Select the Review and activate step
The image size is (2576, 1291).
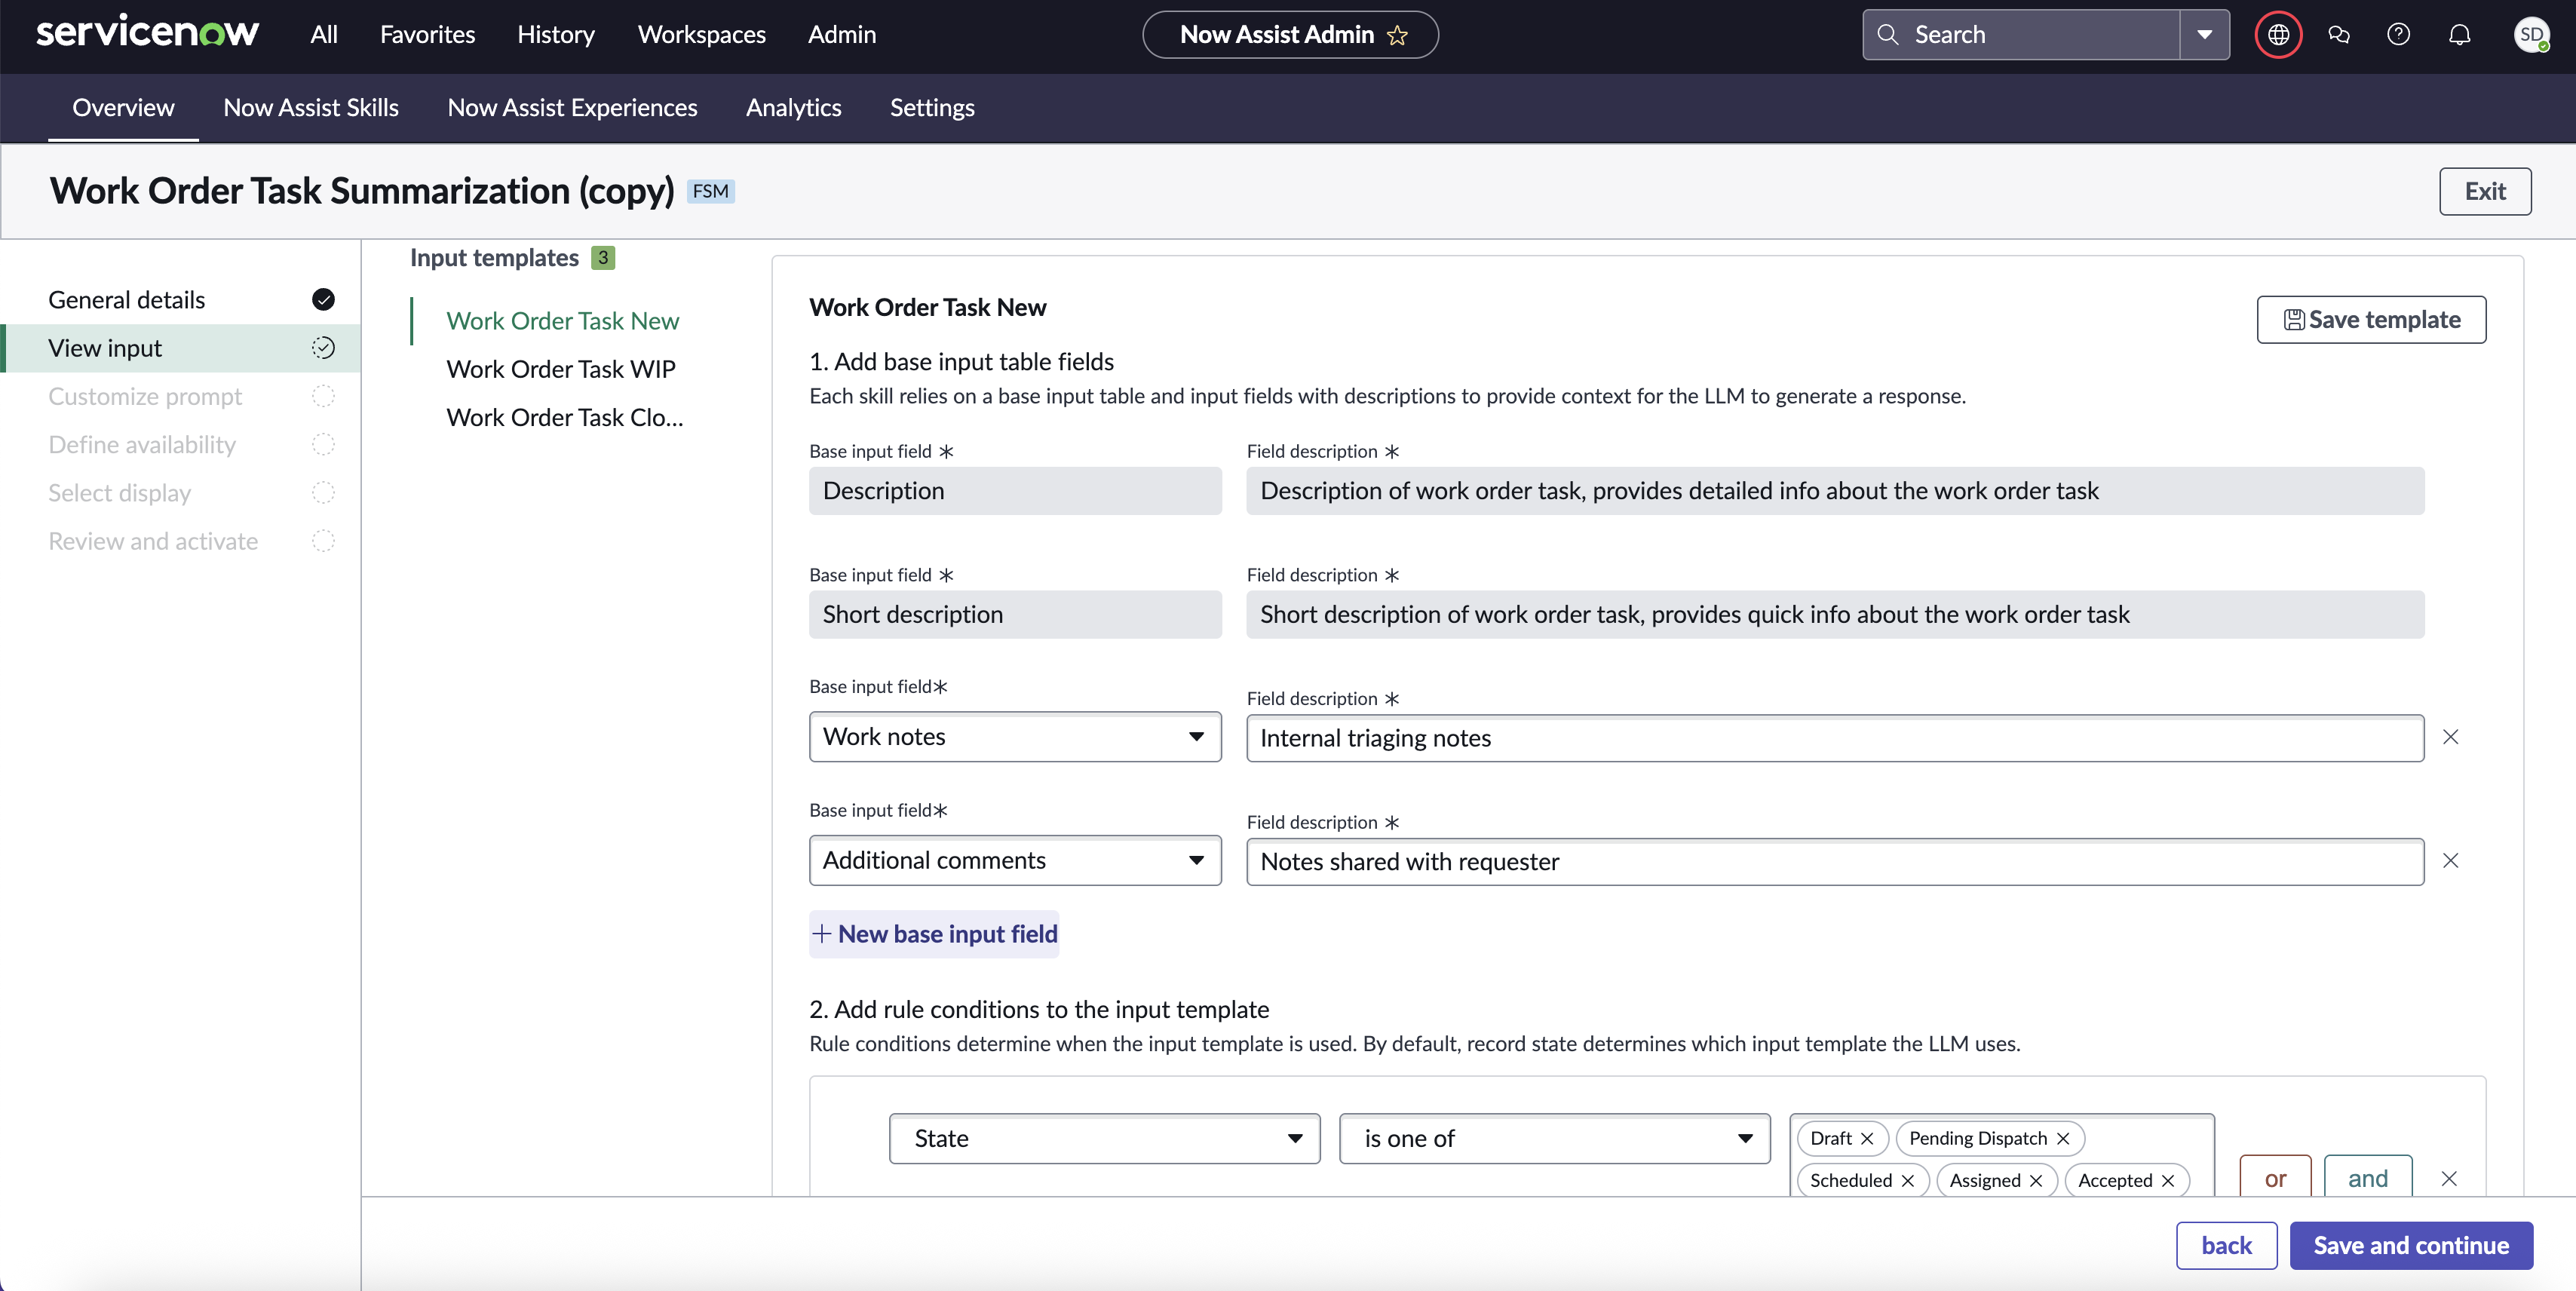(x=181, y=540)
